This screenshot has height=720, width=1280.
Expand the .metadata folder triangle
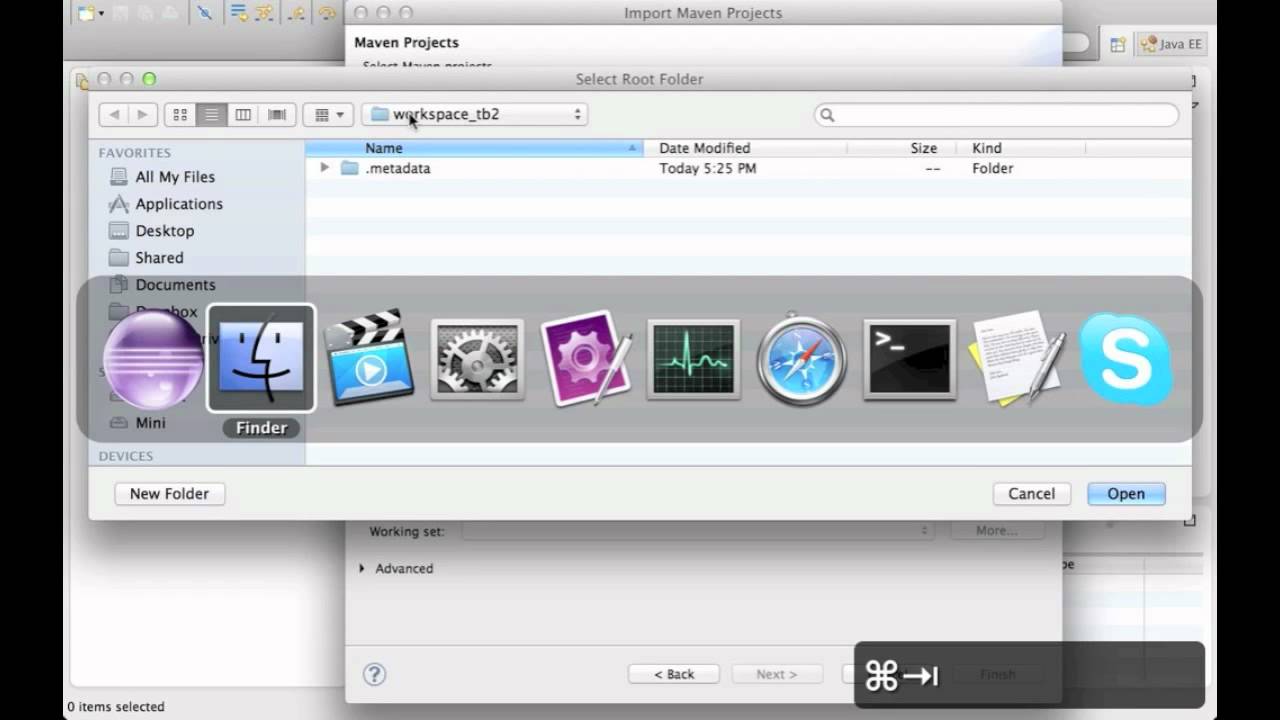pos(324,168)
